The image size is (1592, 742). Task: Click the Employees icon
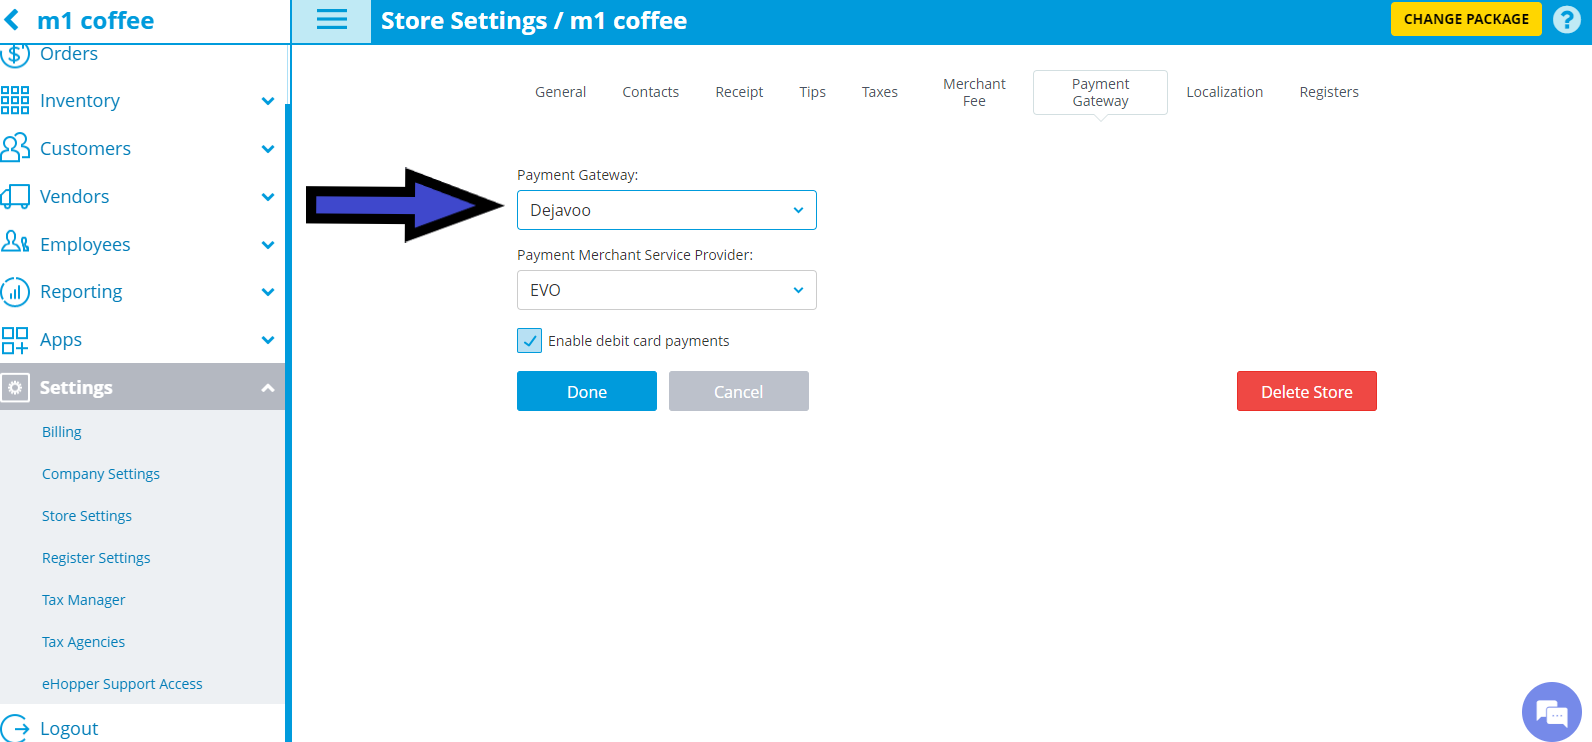[x=15, y=243]
